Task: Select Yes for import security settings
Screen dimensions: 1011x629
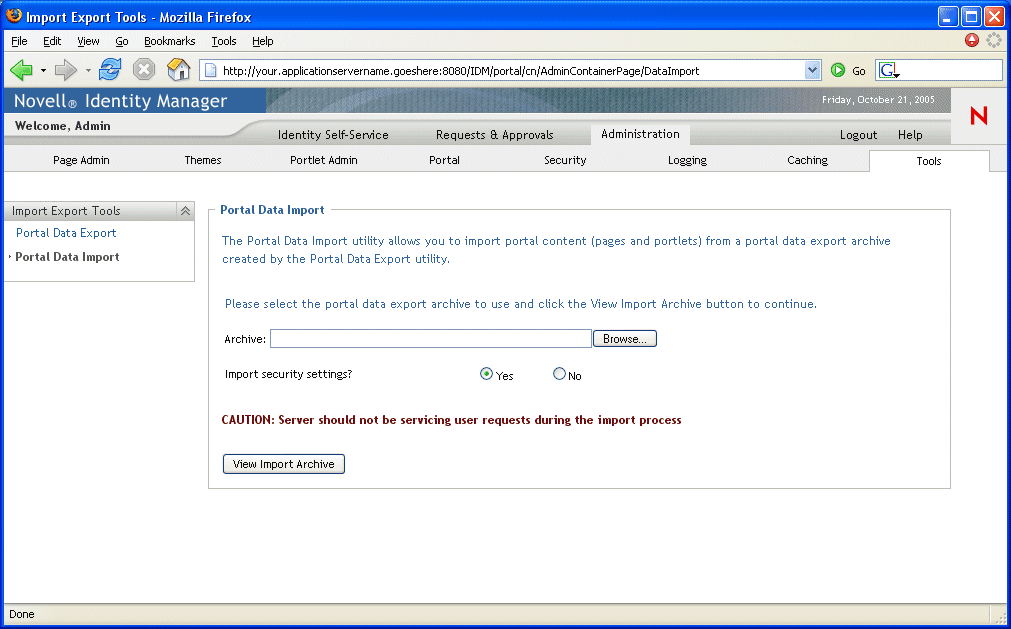Action: click(x=486, y=374)
